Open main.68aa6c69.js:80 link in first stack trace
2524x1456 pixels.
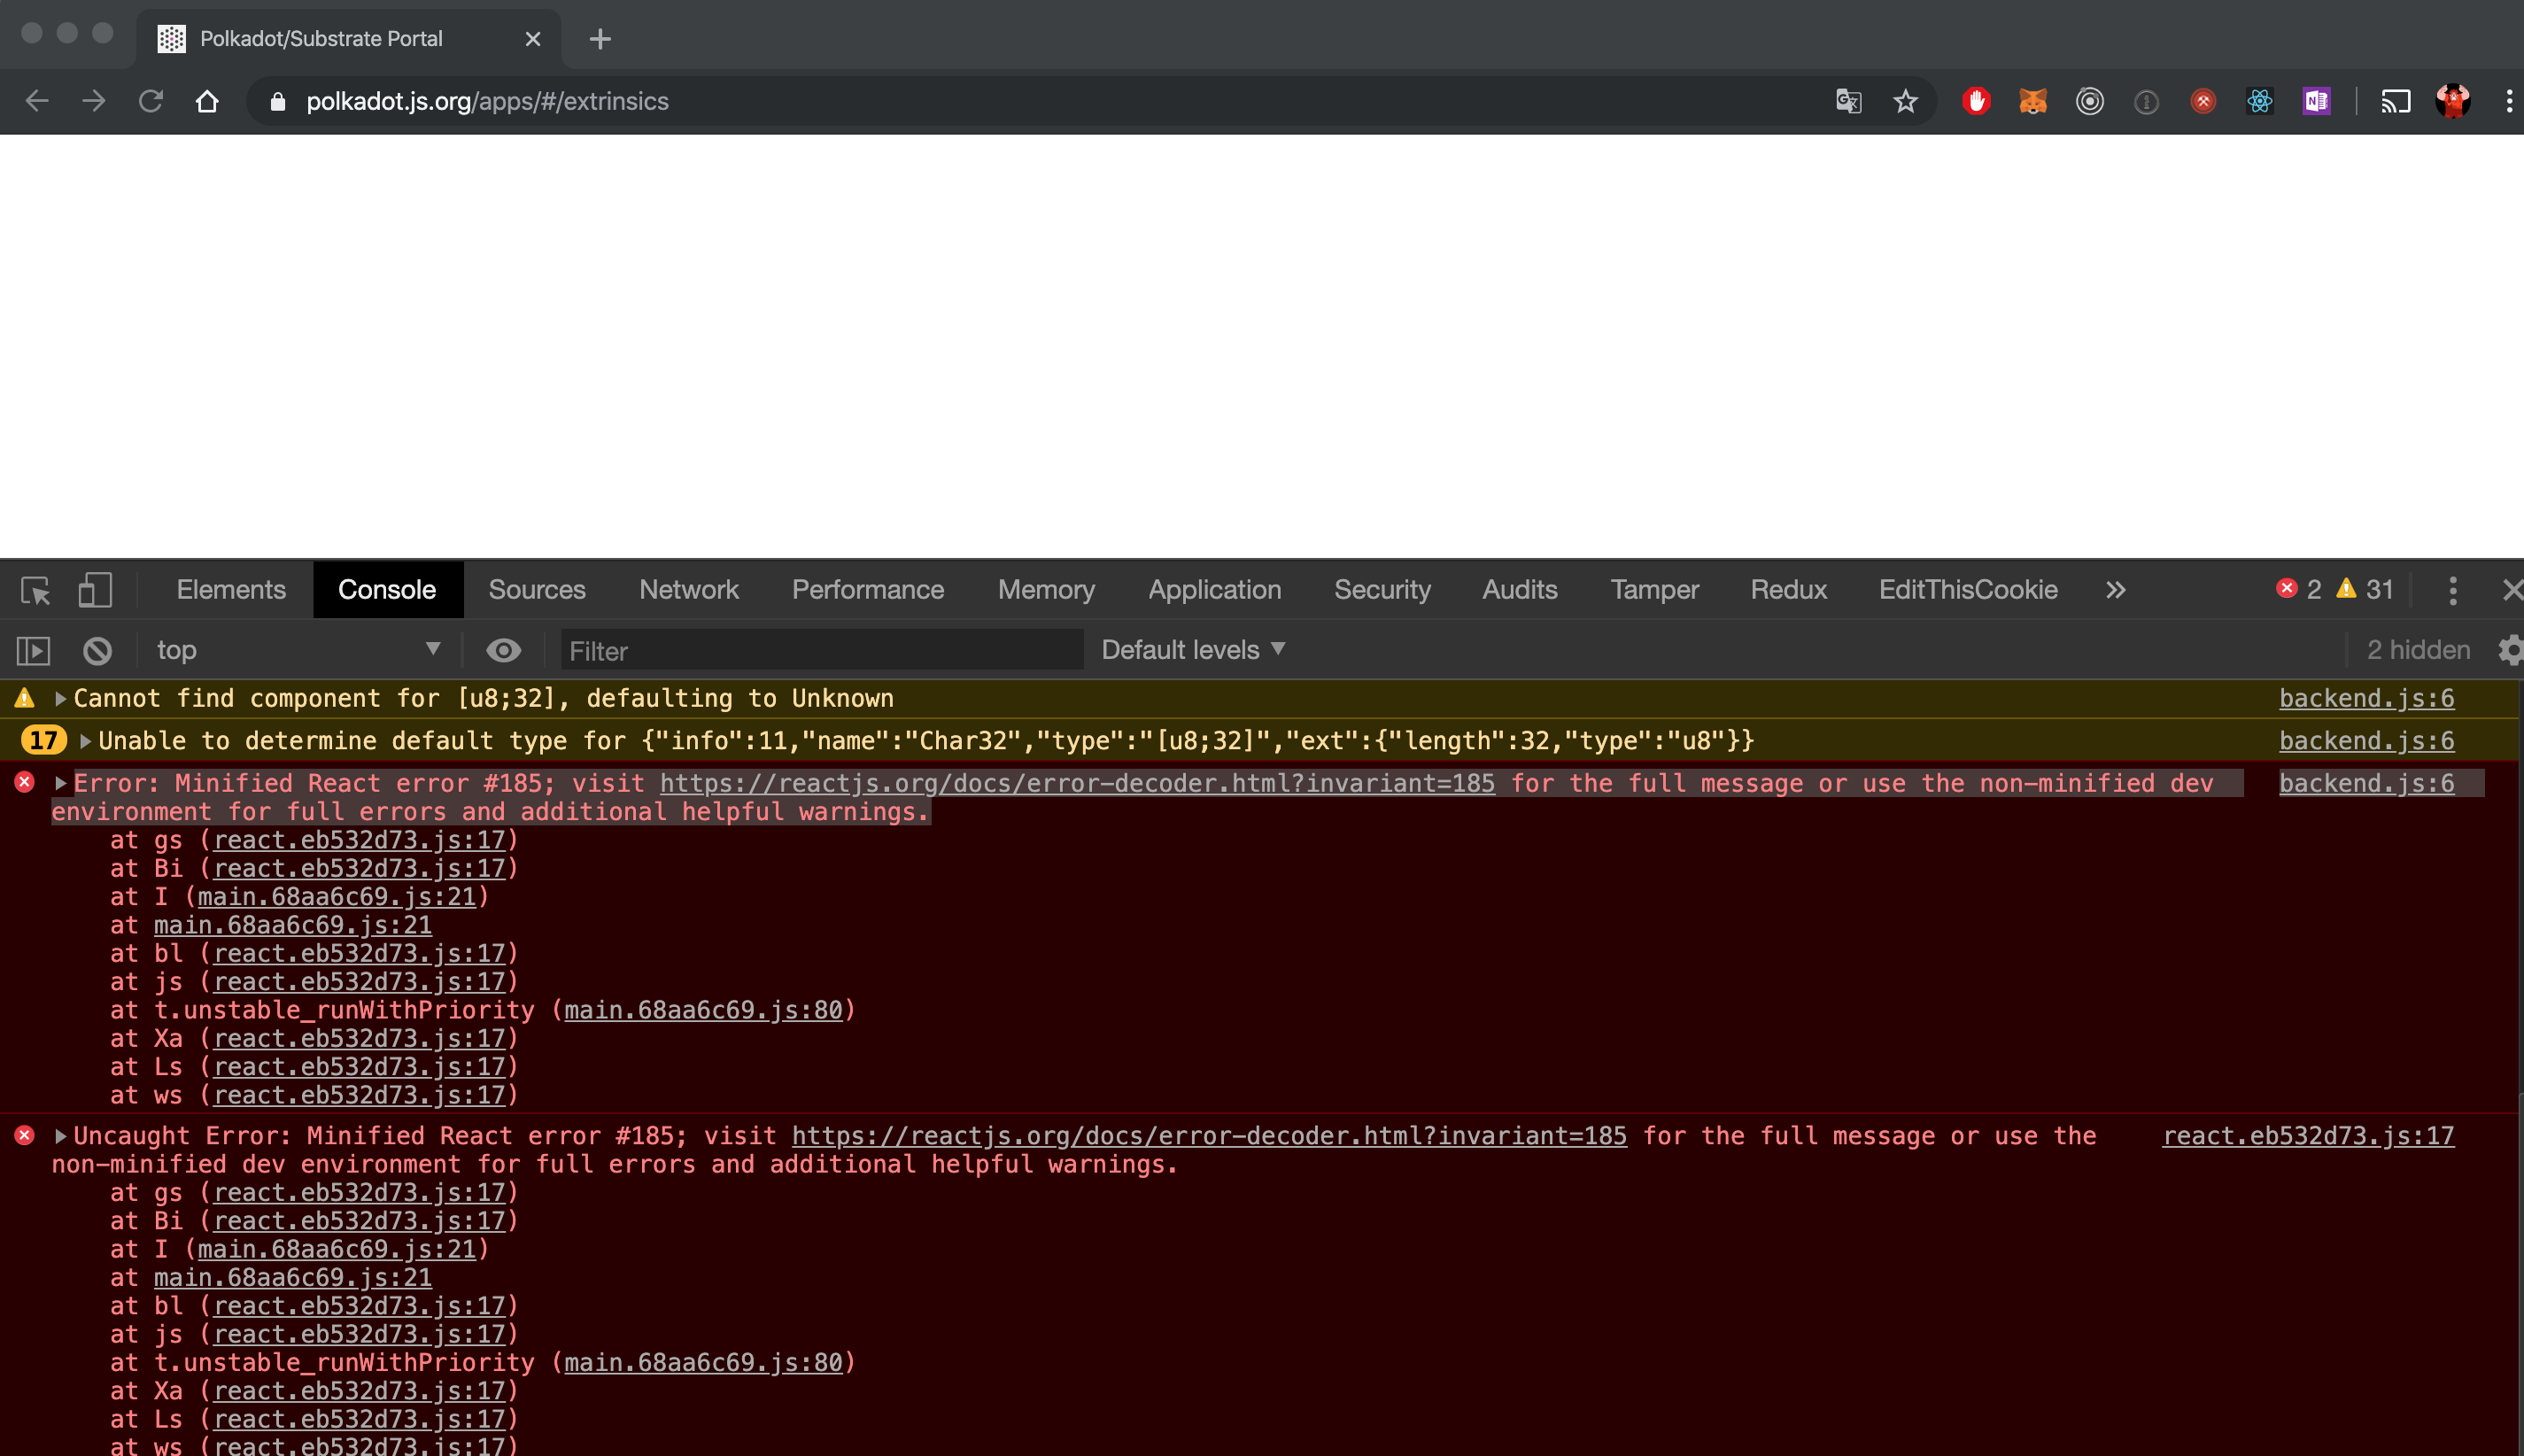703,1010
